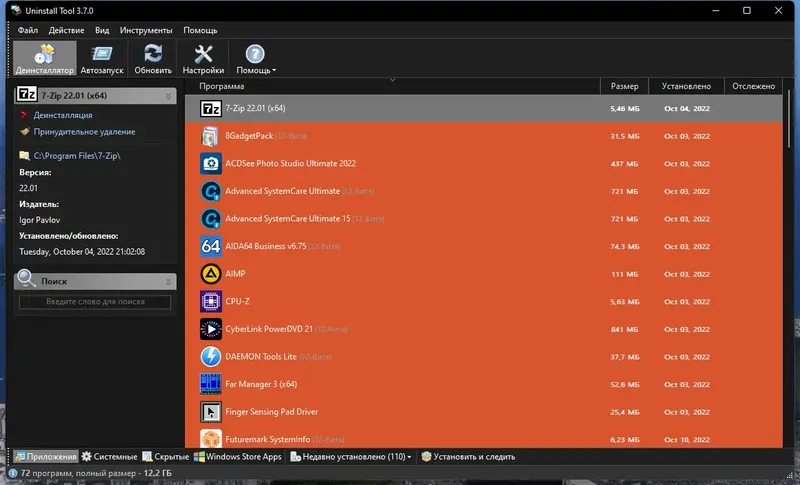The height and width of the screenshot is (485, 800).
Task: Open Настройки settings tool
Action: [x=203, y=59]
